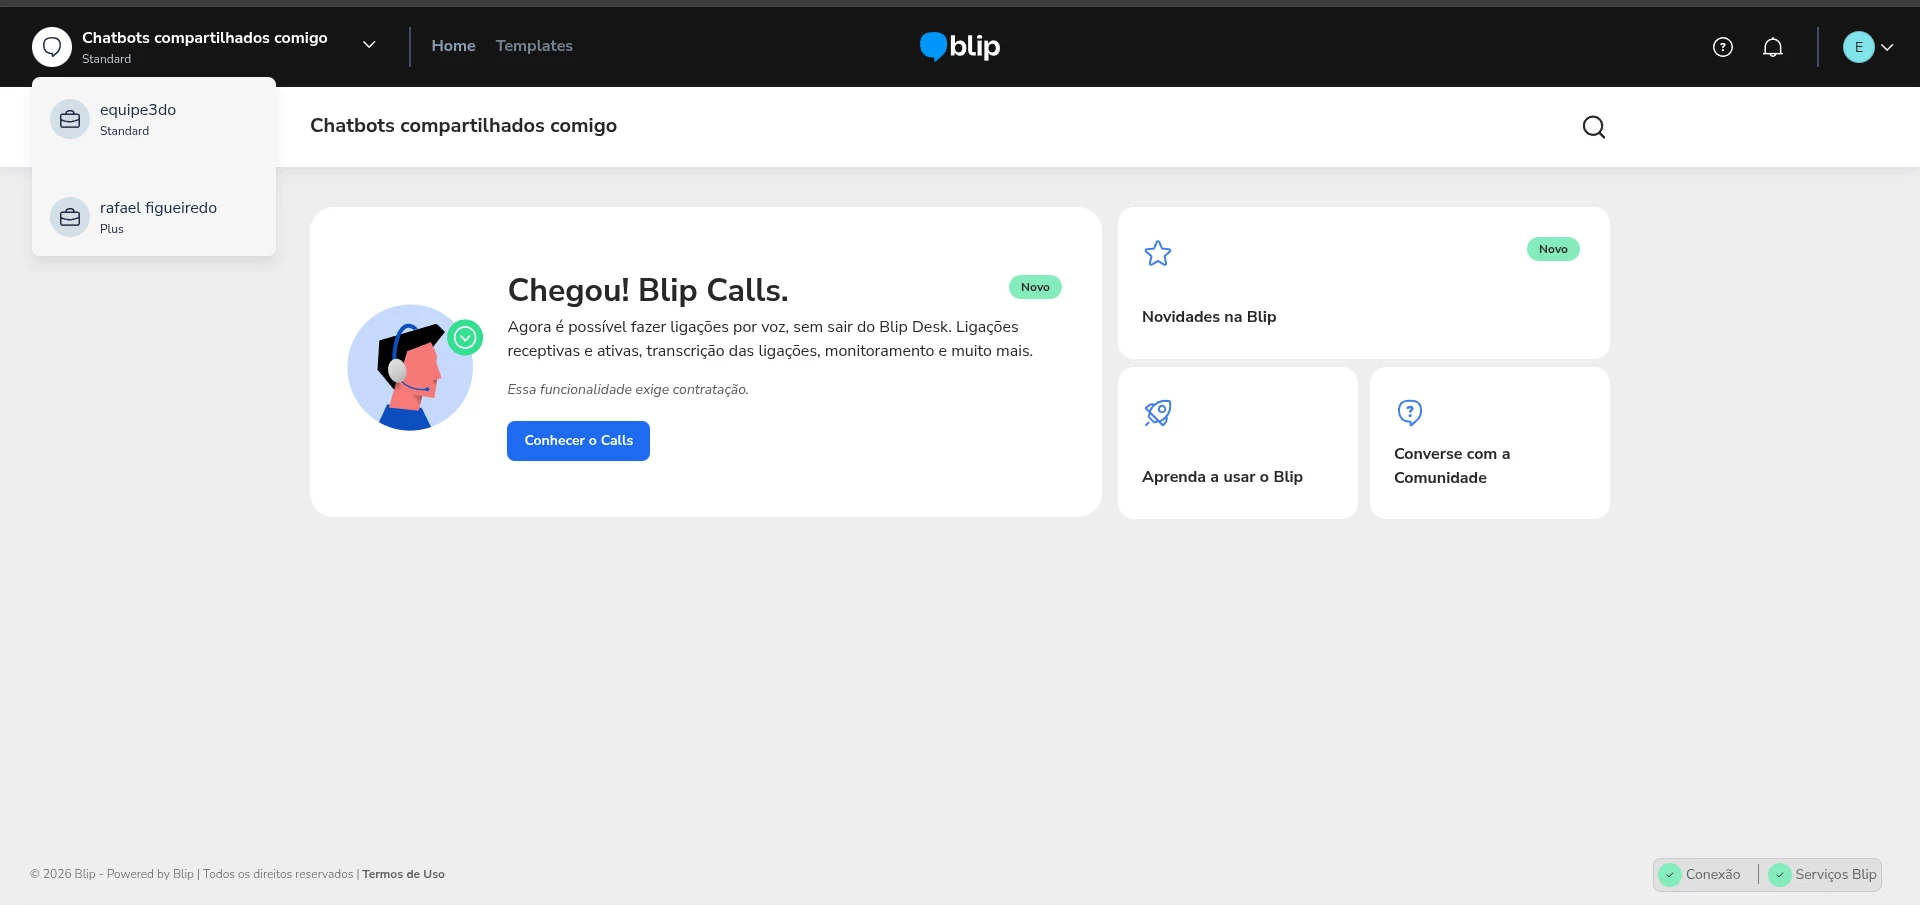This screenshot has height=905, width=1920.
Task: Click the equipe3do briefcase icon
Action: pyautogui.click(x=70, y=119)
